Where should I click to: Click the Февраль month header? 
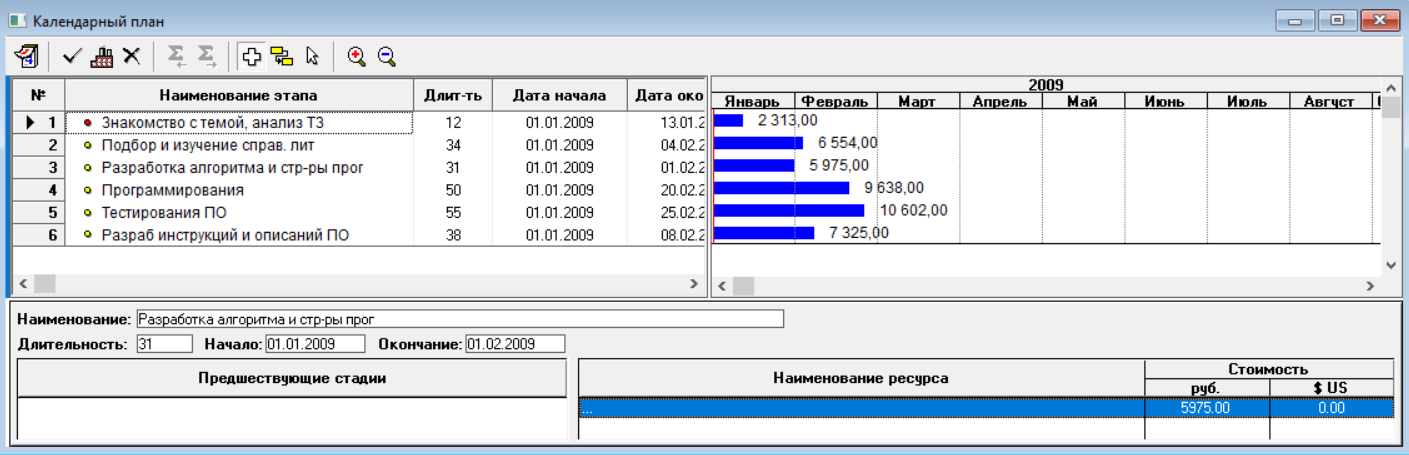(x=836, y=102)
